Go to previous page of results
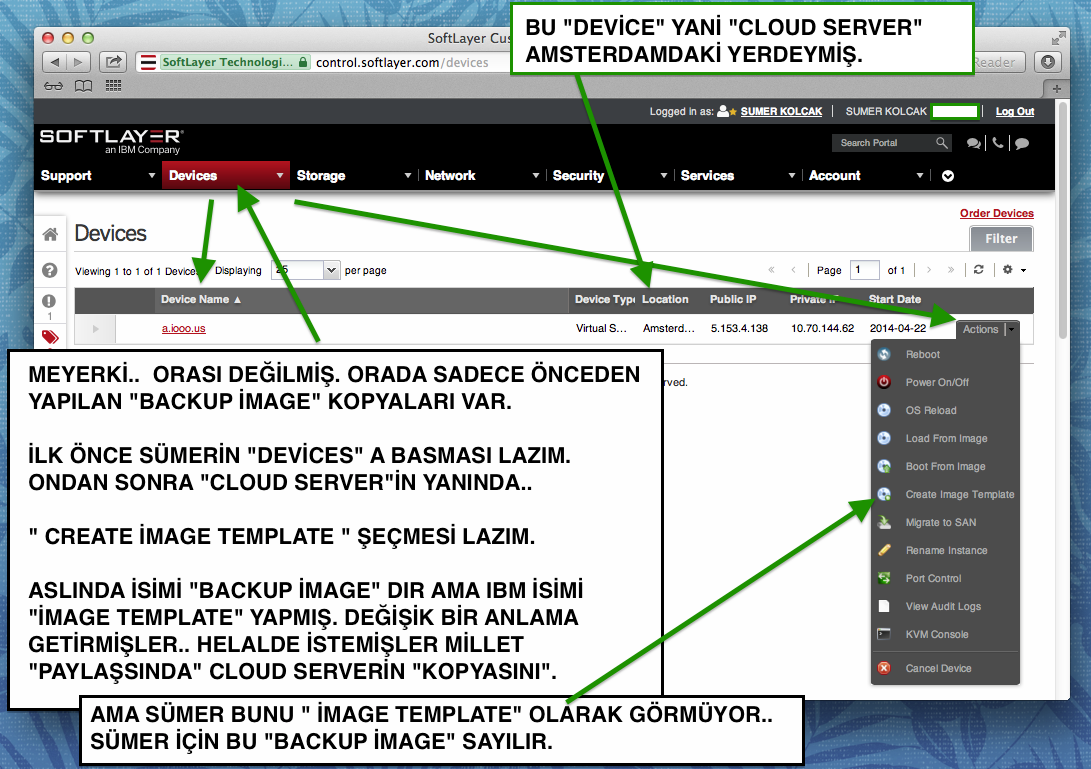 [793, 270]
